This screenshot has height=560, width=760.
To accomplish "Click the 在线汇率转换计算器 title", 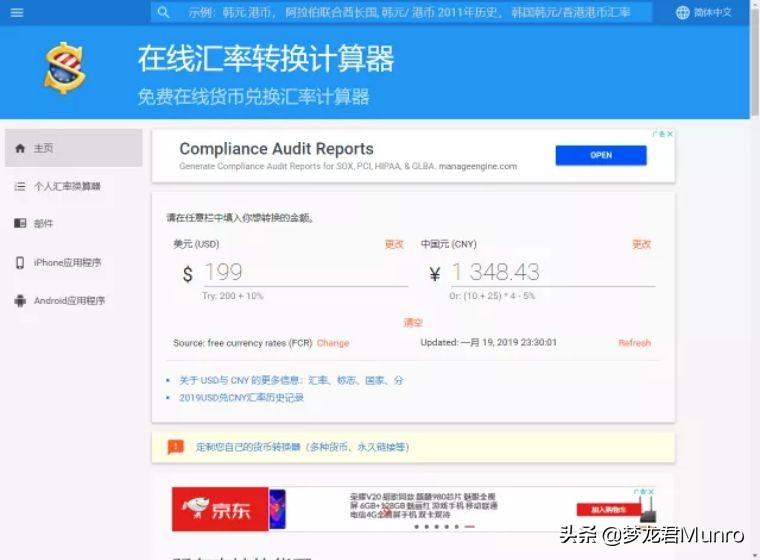I will pyautogui.click(x=266, y=59).
